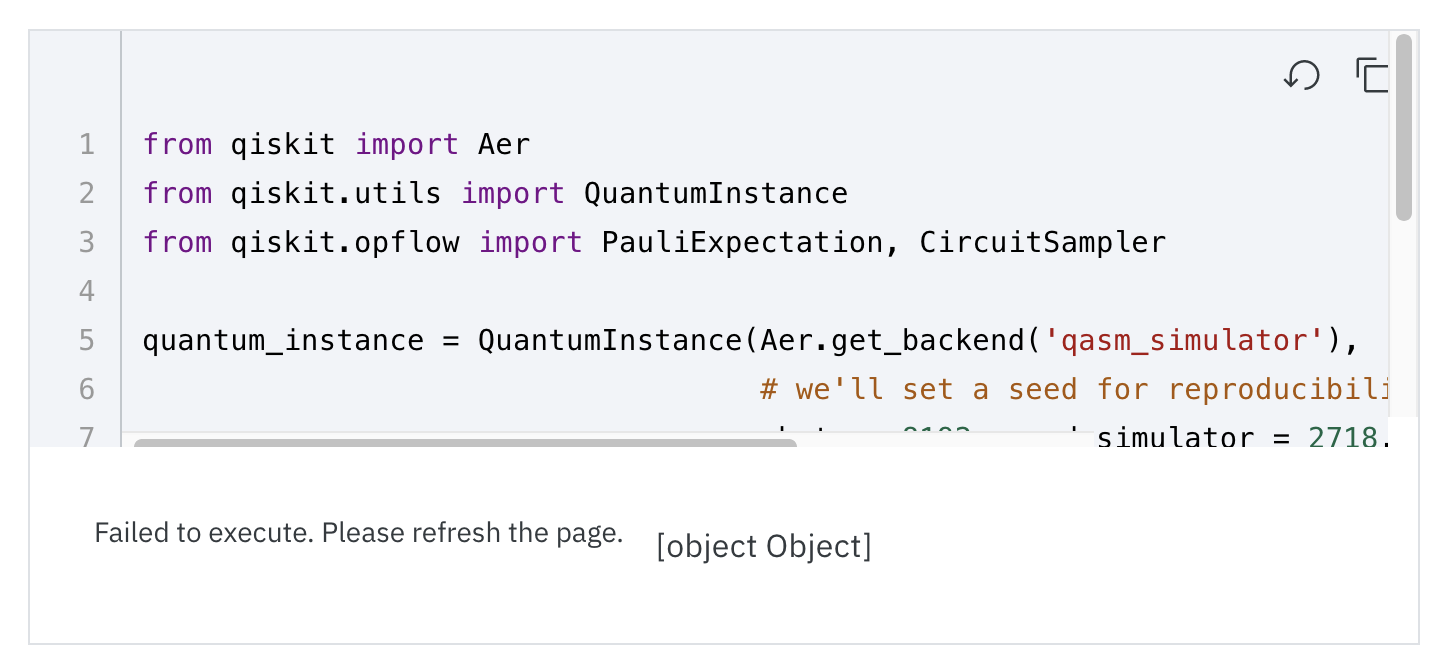
Task: Click the QuantumInstance import statement
Action: point(495,193)
